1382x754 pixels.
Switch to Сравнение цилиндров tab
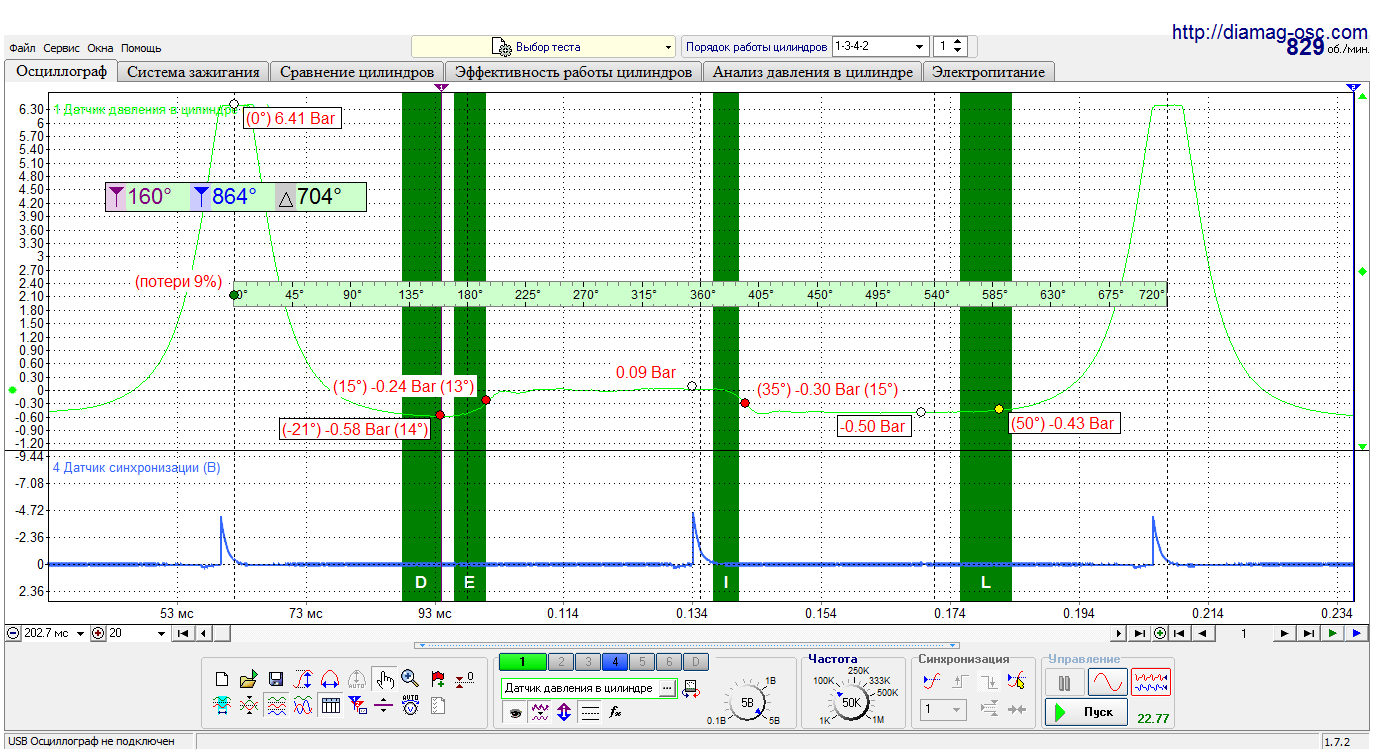pos(357,72)
